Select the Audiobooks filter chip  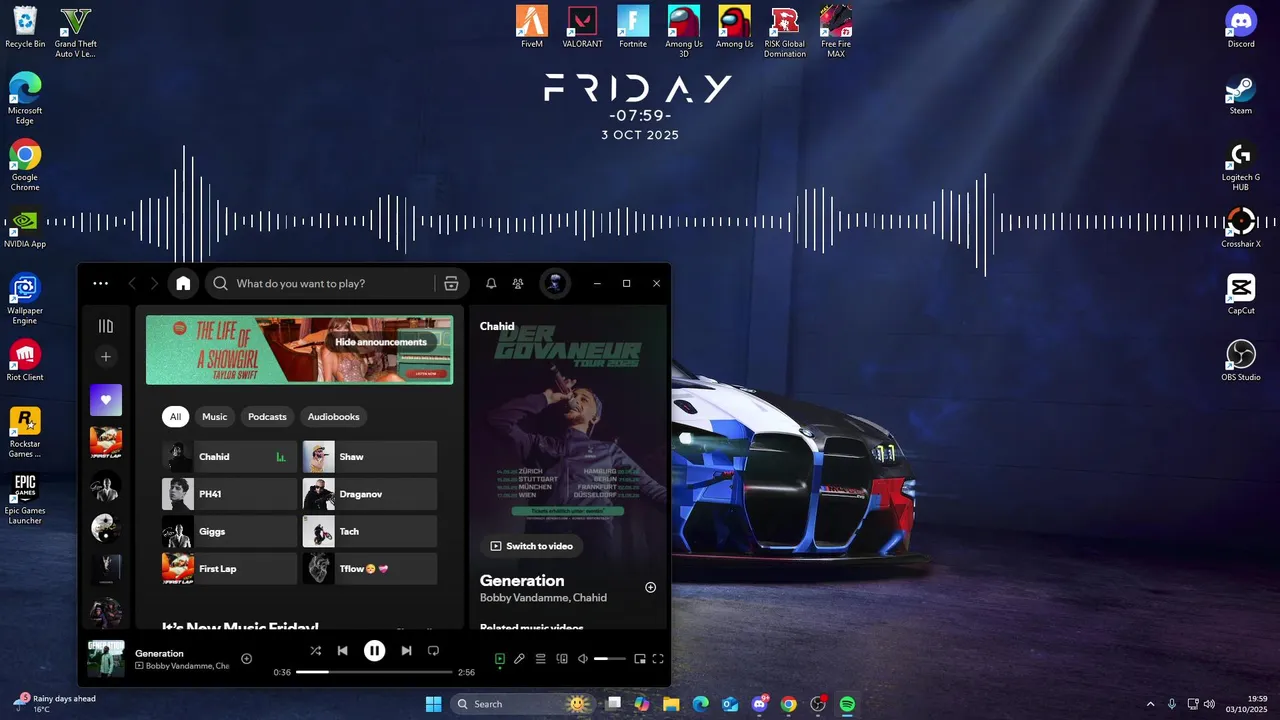click(333, 417)
